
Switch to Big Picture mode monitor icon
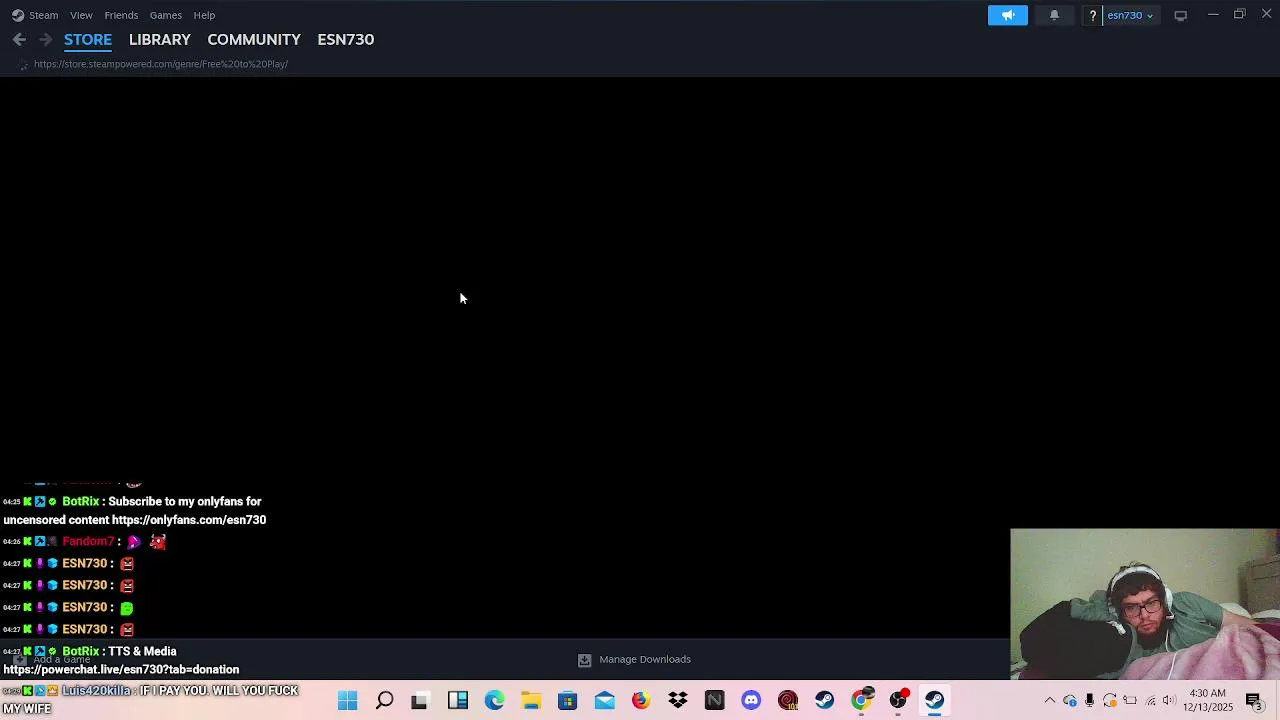coord(1180,15)
